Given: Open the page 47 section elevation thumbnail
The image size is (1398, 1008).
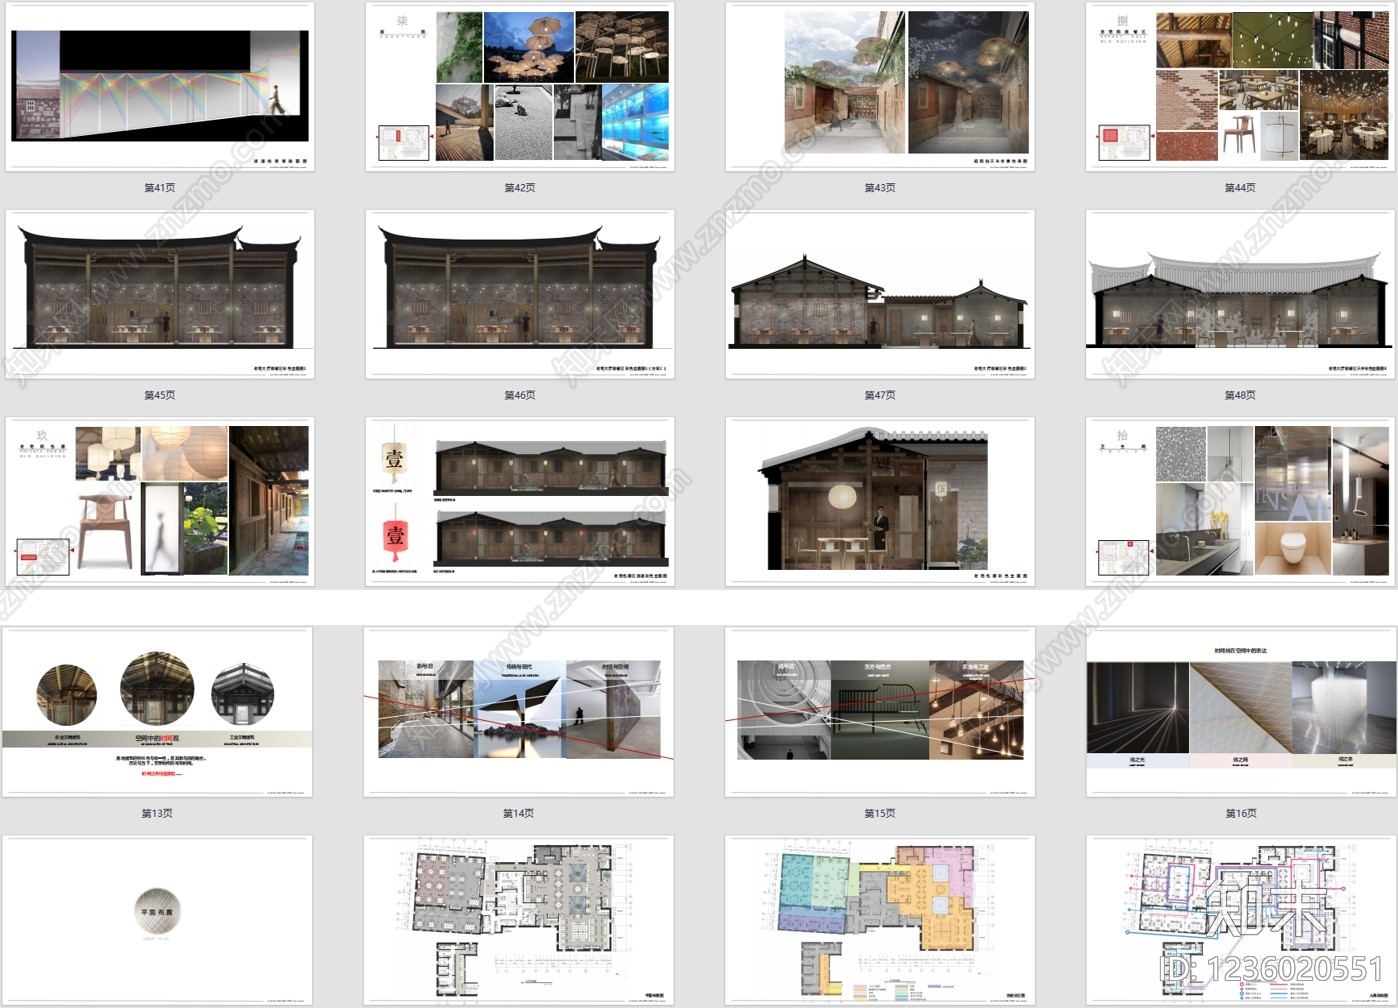Looking at the screenshot, I should [x=880, y=294].
